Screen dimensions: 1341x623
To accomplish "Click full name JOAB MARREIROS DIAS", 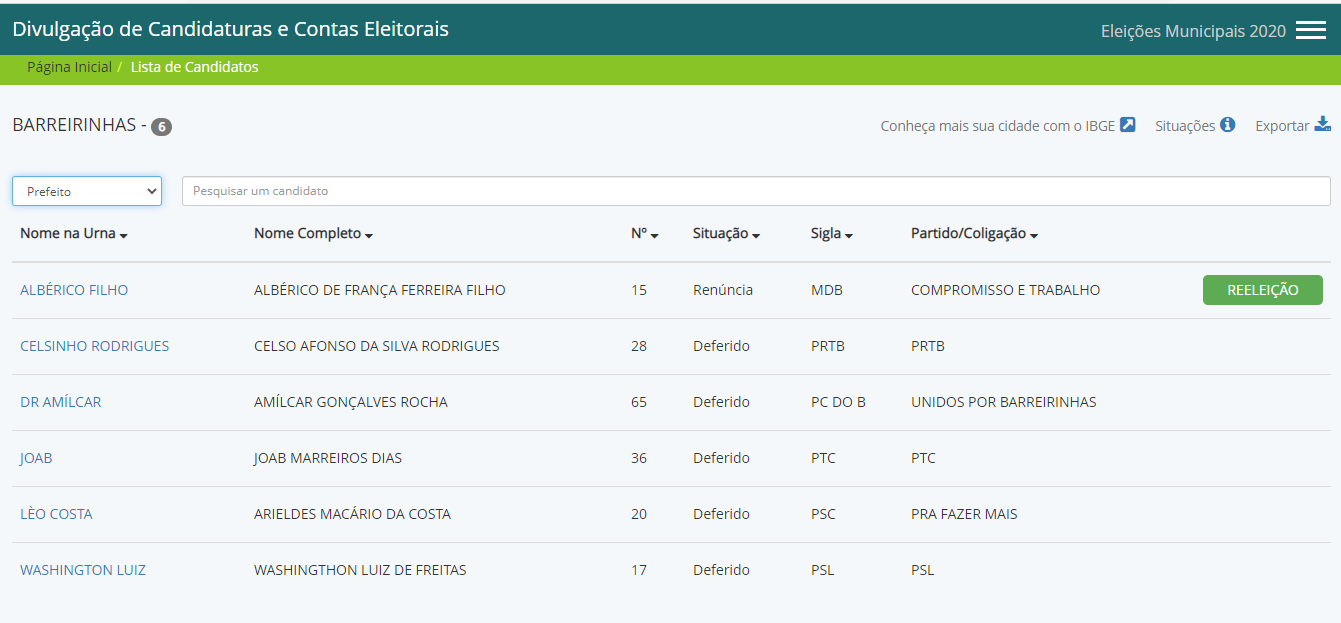I will [x=328, y=458].
